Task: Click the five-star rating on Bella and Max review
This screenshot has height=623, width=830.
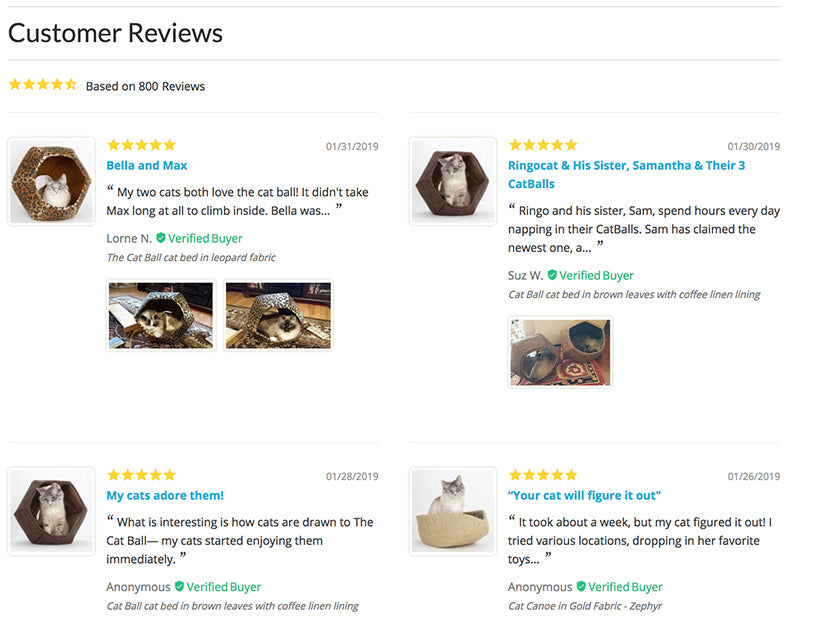Action: click(141, 145)
